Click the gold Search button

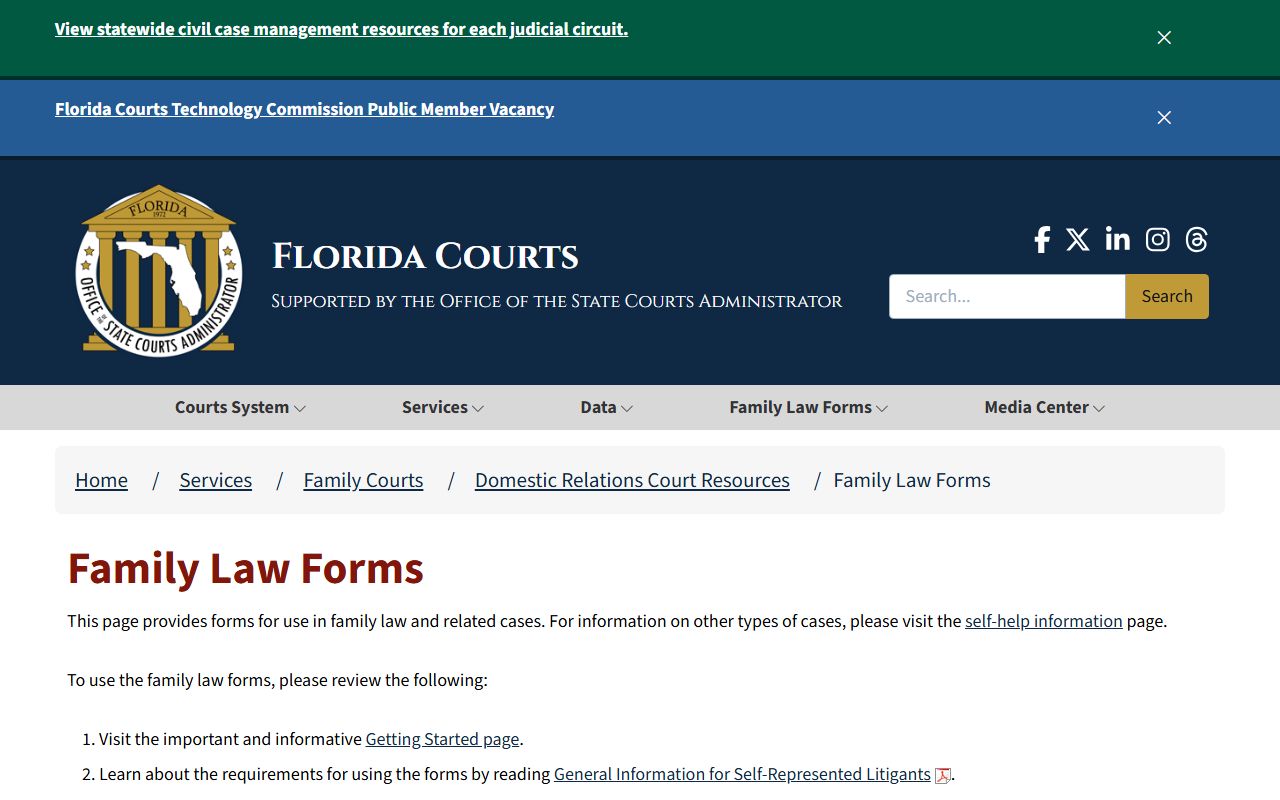[x=1167, y=296]
